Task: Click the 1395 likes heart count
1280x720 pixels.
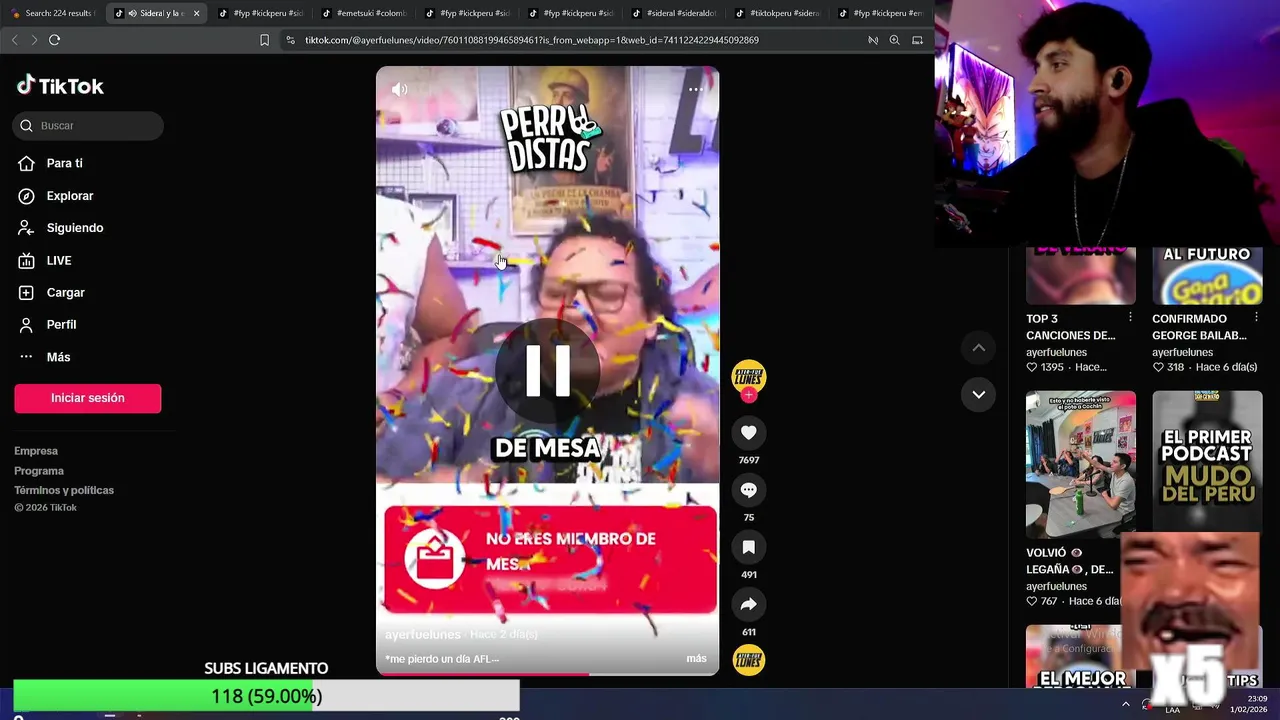Action: click(x=1045, y=367)
